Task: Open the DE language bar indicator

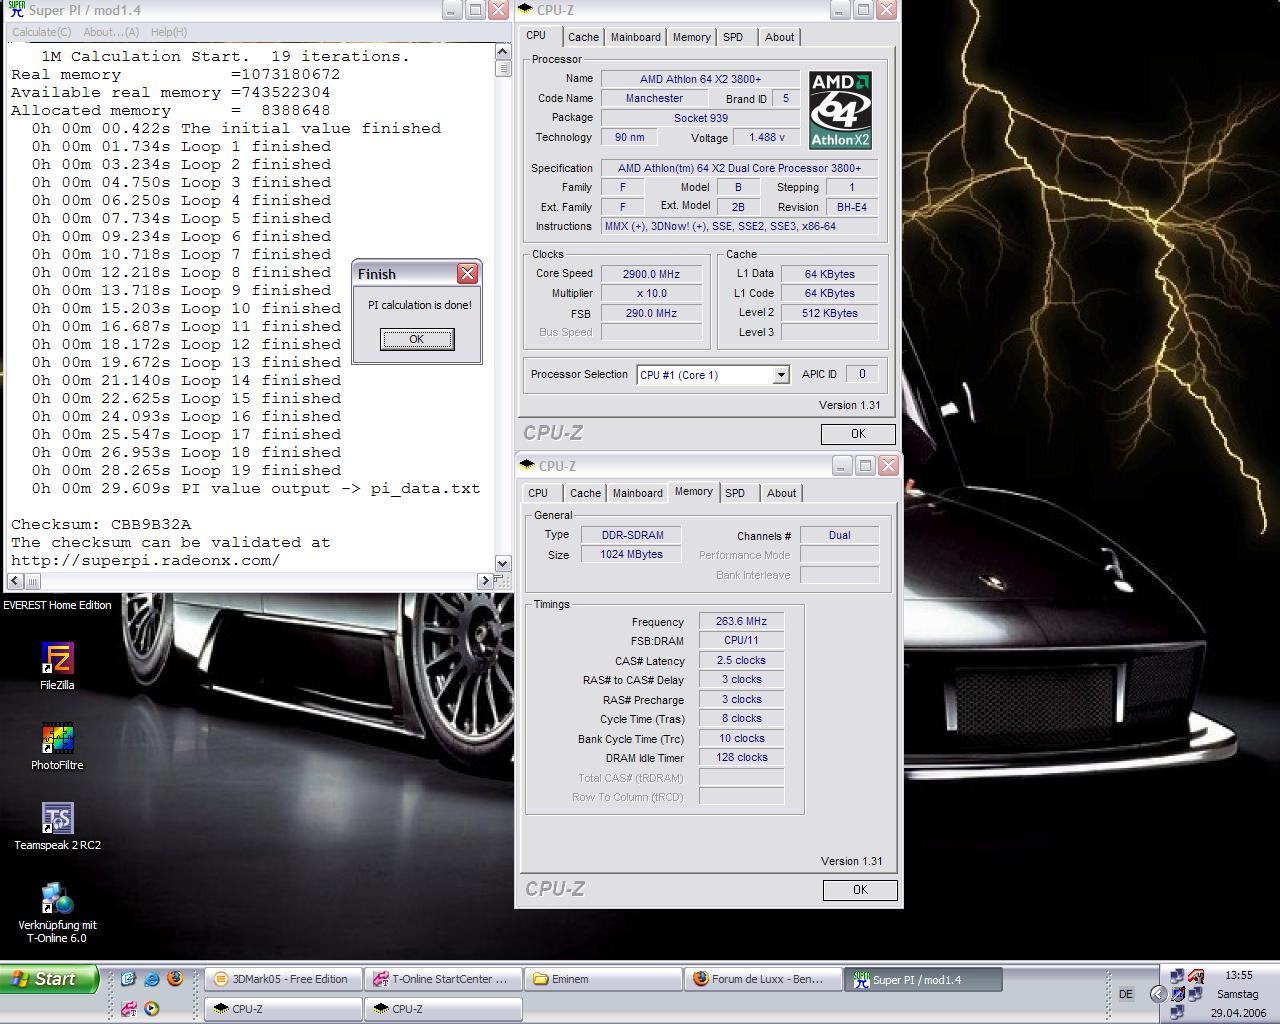Action: tap(1126, 994)
